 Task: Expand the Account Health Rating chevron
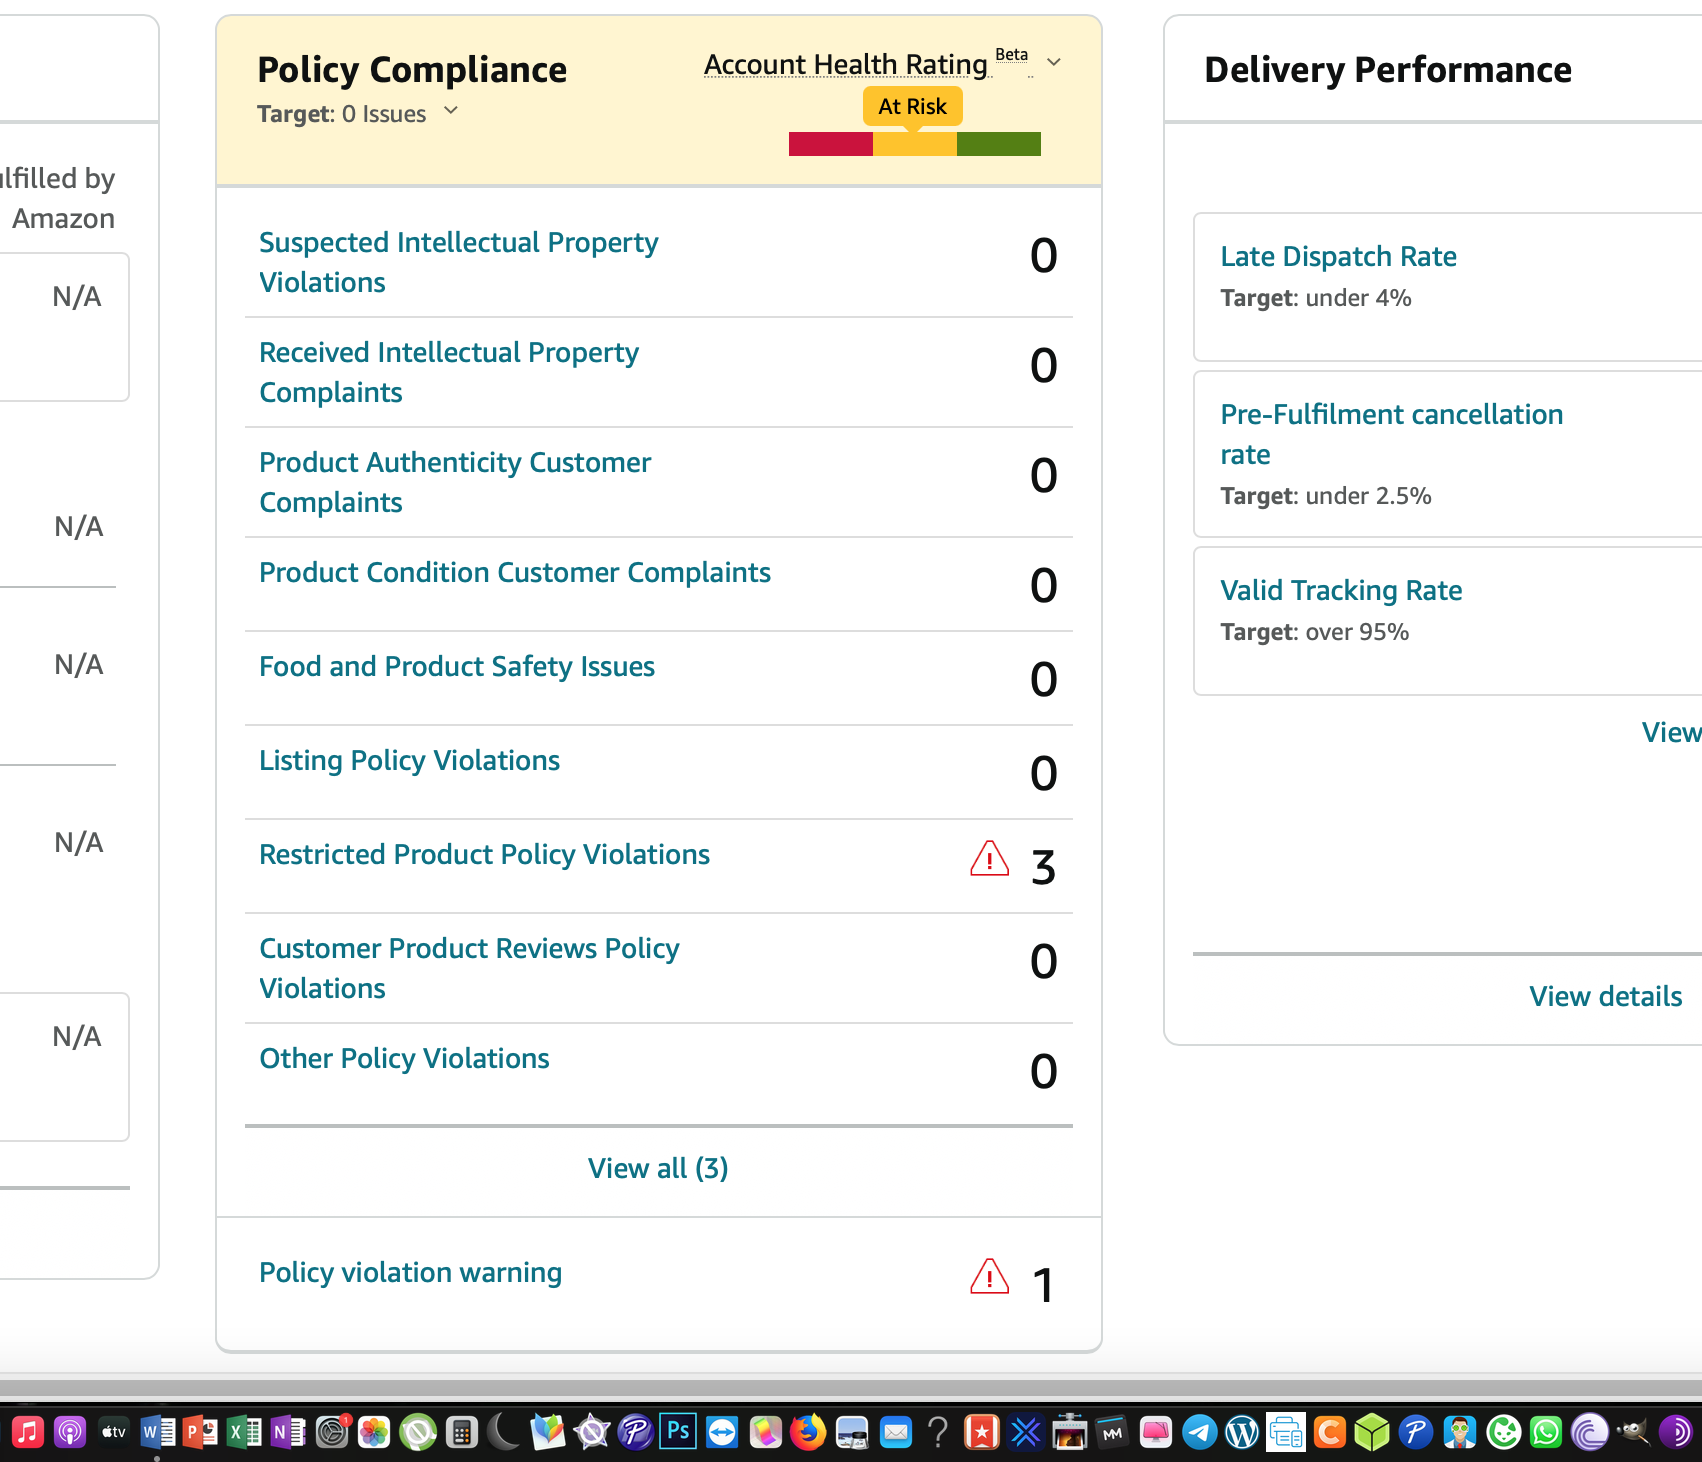(1054, 62)
